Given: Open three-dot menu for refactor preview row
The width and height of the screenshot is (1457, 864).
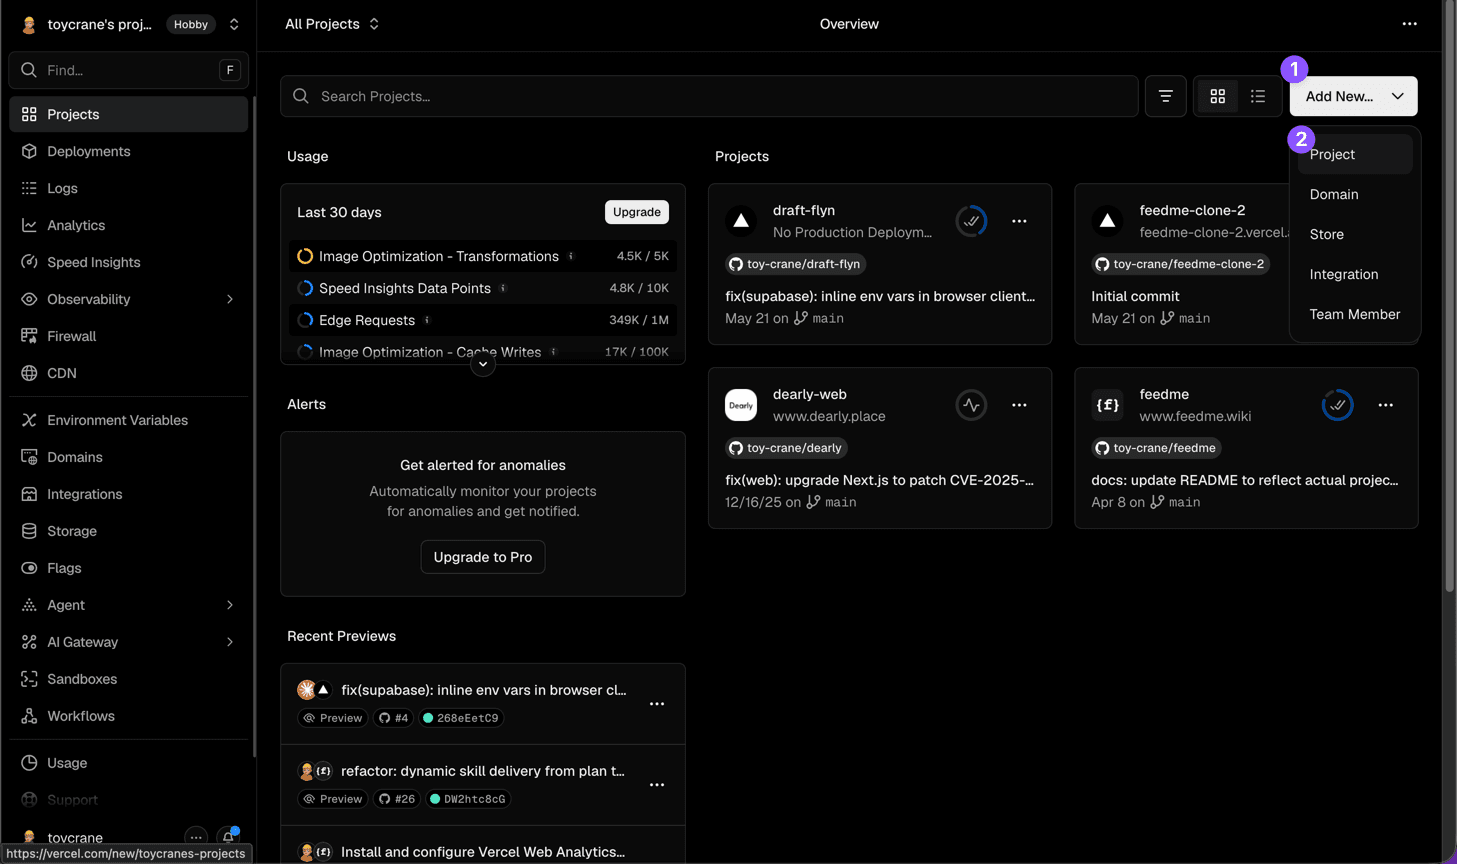Looking at the screenshot, I should (657, 785).
